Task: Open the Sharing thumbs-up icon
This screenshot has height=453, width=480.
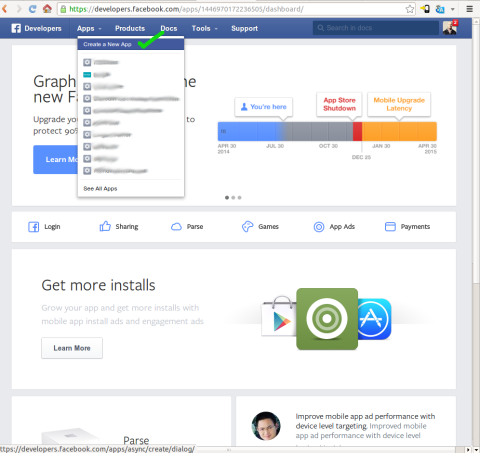Action: [105, 226]
